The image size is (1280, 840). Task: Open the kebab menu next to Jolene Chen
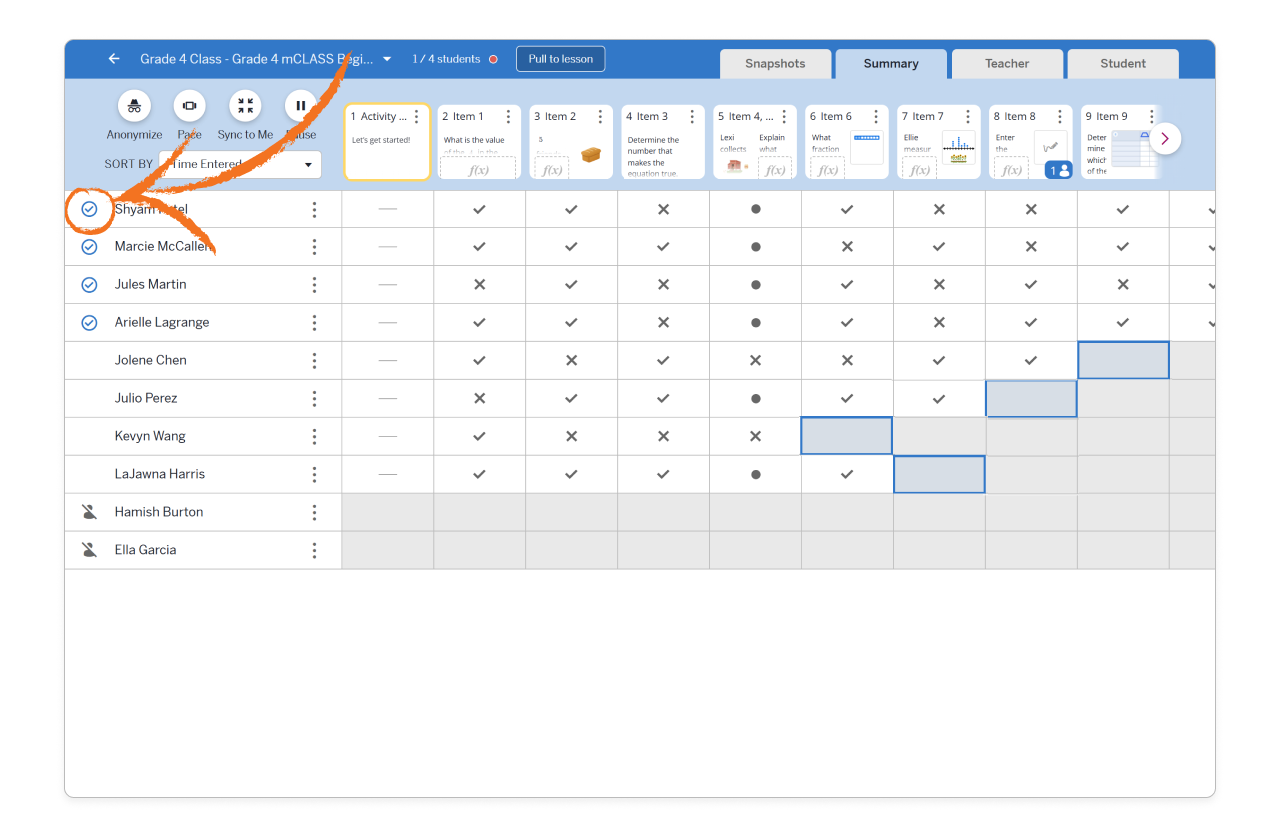pyautogui.click(x=314, y=359)
